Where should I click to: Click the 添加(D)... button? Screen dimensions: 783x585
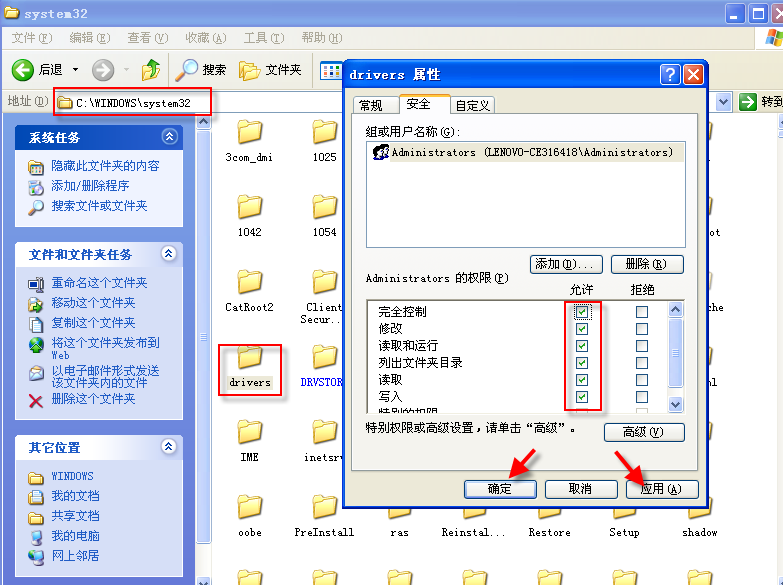(566, 264)
